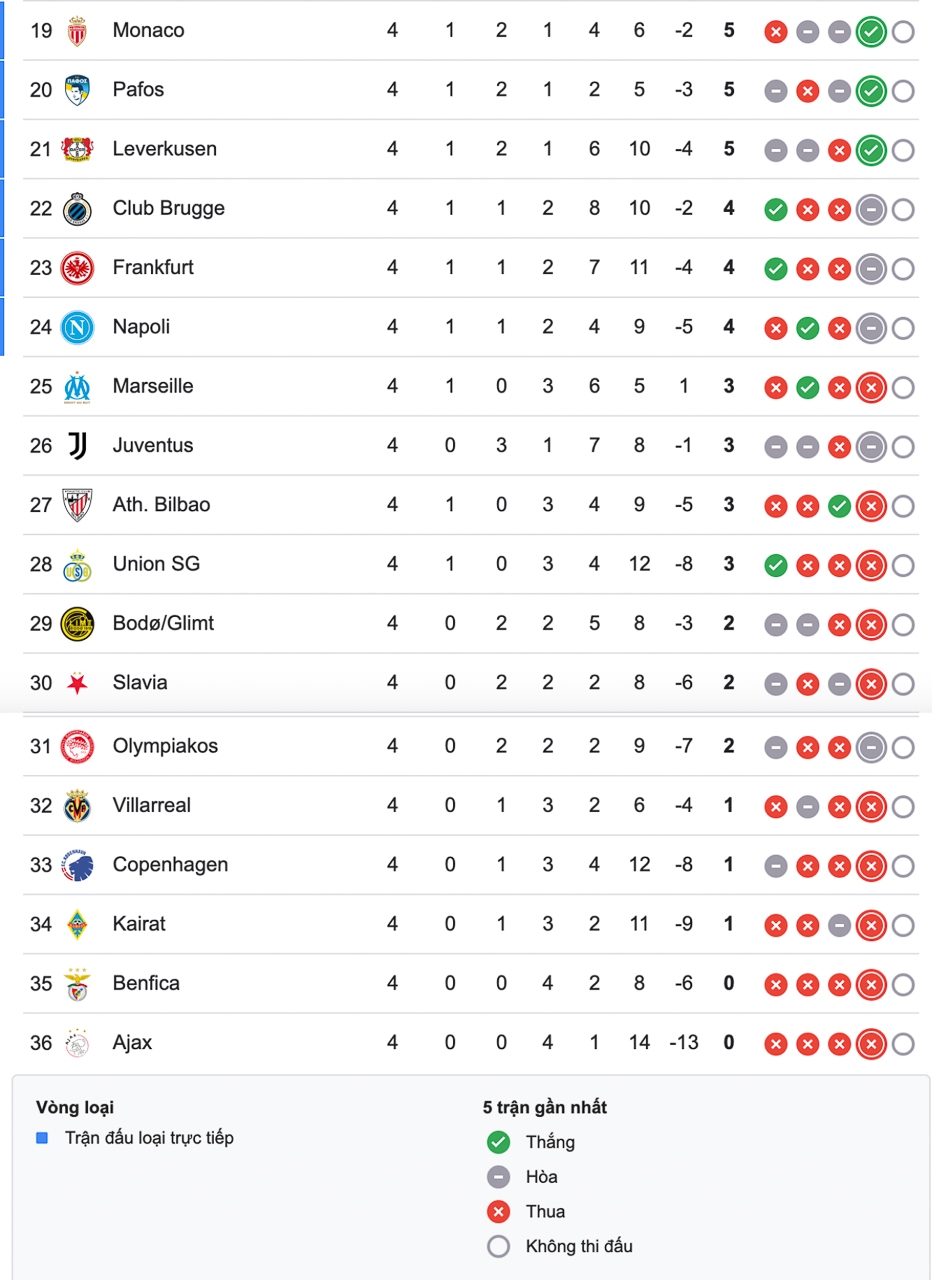Viewport: 932px width, 1280px height.
Task: Click the blue knockout stage legend square
Action: [x=42, y=1138]
